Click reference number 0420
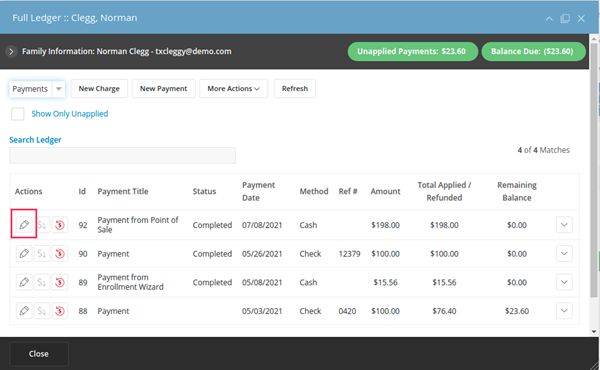 (x=347, y=311)
